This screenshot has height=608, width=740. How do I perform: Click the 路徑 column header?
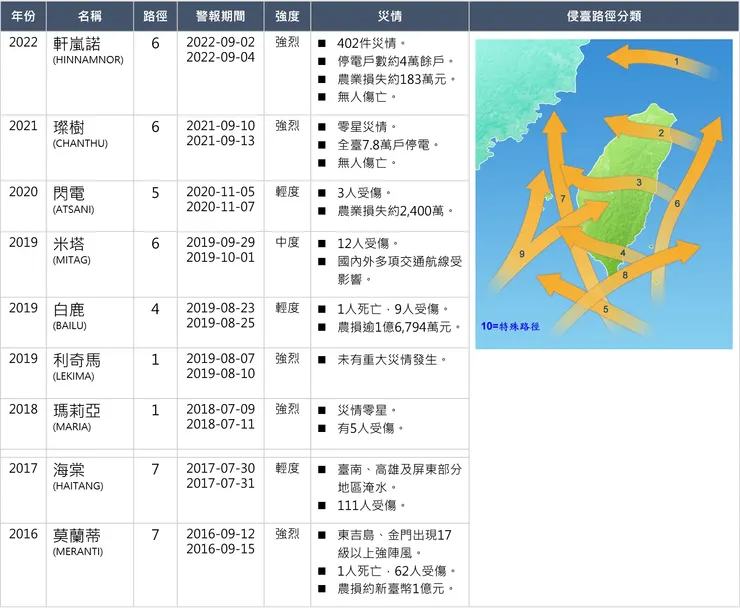(x=155, y=16)
